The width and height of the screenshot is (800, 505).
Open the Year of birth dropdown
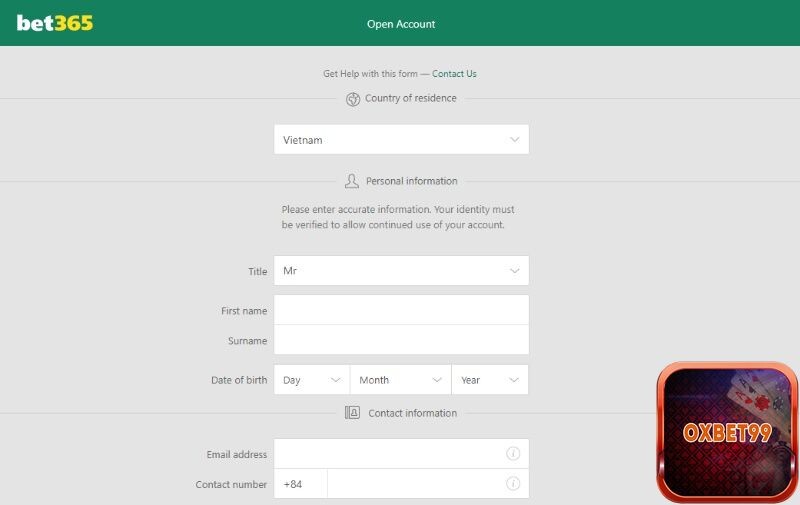click(489, 380)
